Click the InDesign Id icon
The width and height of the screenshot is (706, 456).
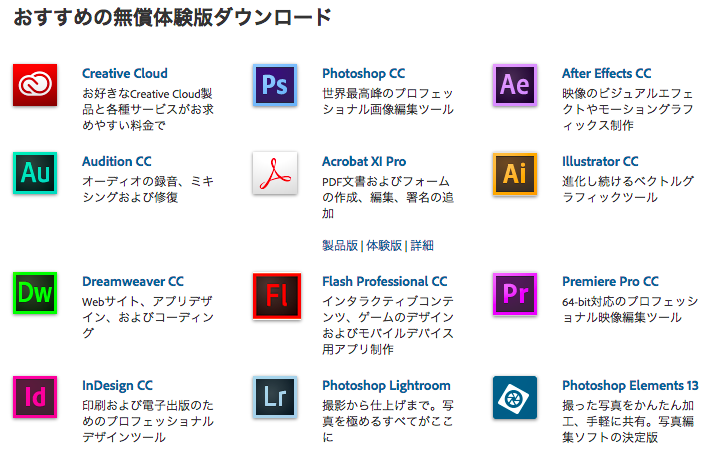pyautogui.click(x=35, y=397)
